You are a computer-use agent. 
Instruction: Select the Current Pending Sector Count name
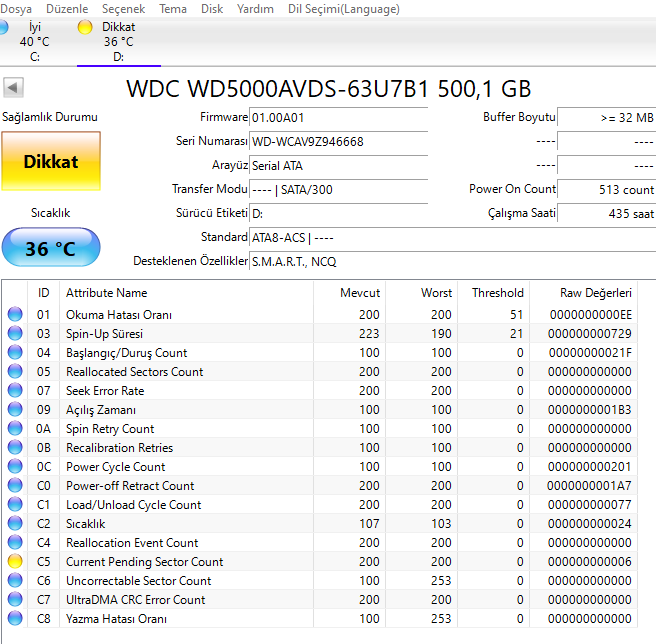(x=144, y=562)
